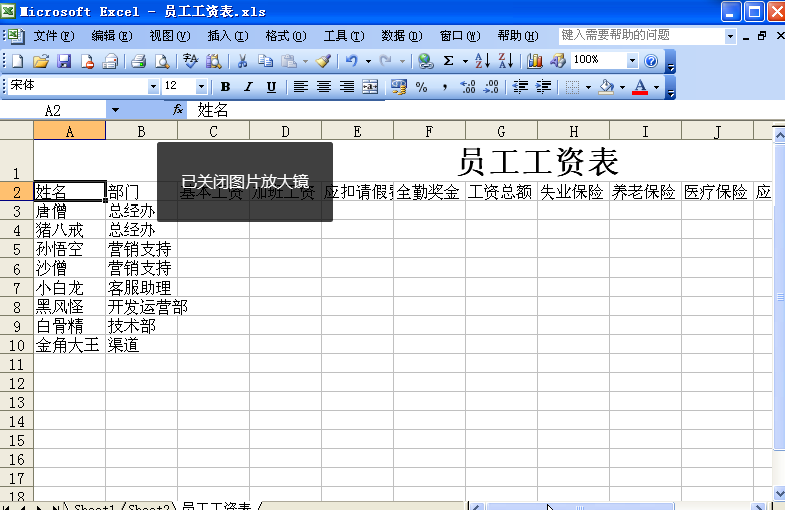The height and width of the screenshot is (510, 785).
Task: Click the Permission icon in standard toolbar
Action: click(87, 61)
